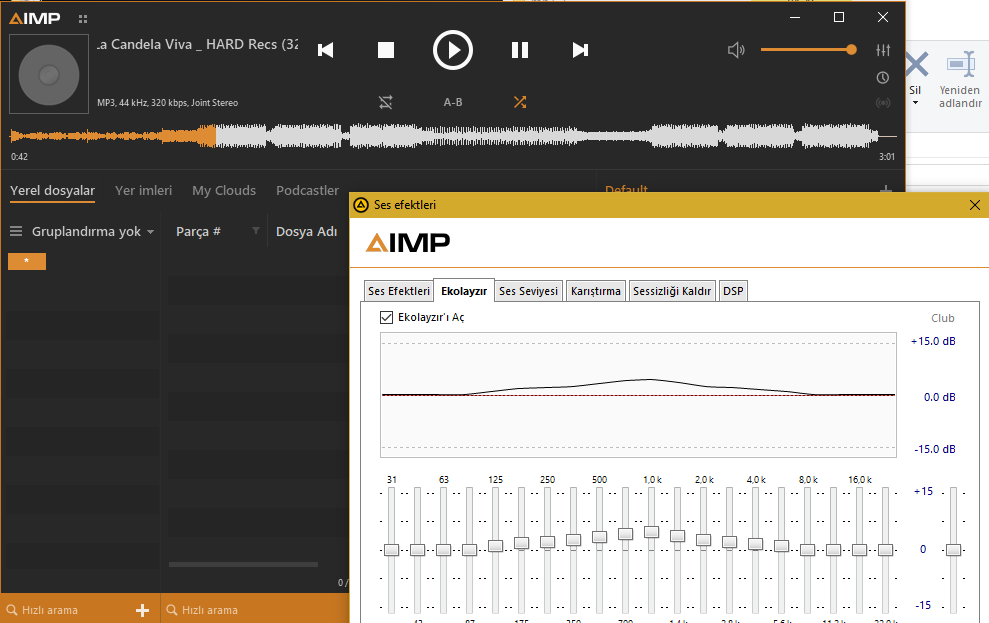
Task: Click the second Hızlı arama search field
Action: (x=255, y=610)
